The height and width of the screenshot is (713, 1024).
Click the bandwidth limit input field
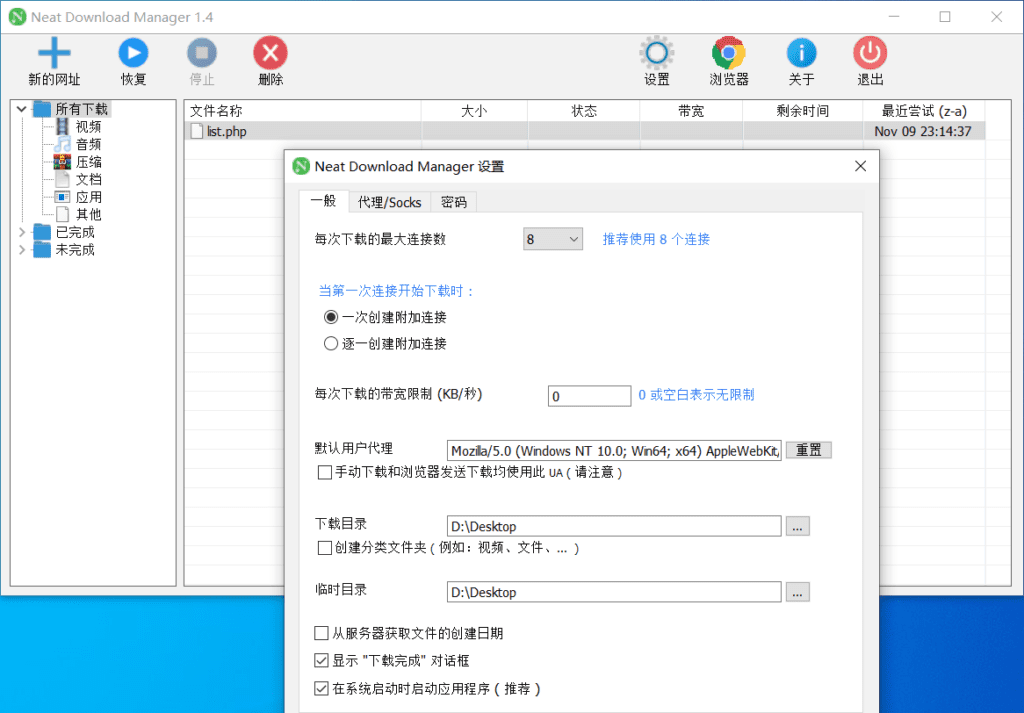pyautogui.click(x=589, y=396)
